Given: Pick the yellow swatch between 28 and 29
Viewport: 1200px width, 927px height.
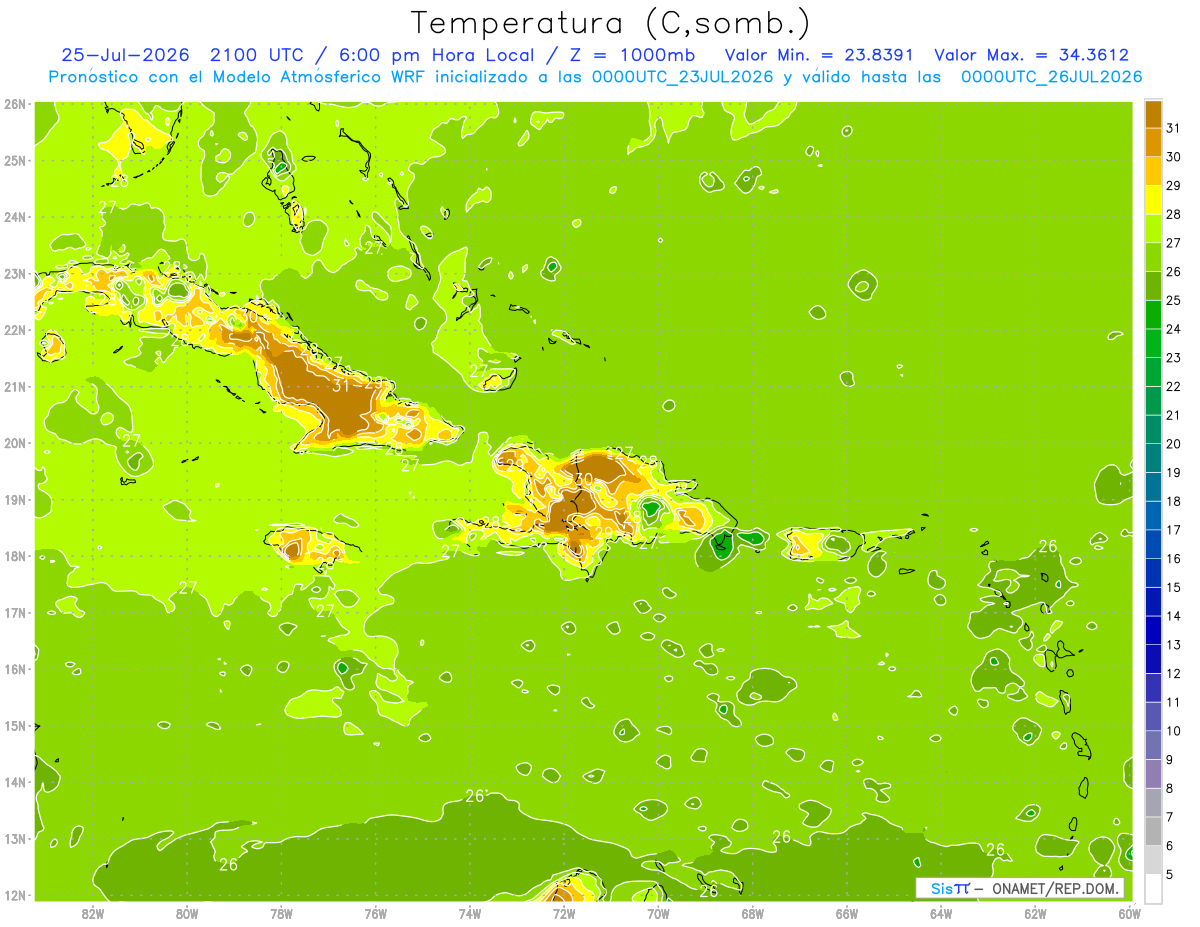Looking at the screenshot, I should pyautogui.click(x=1153, y=200).
